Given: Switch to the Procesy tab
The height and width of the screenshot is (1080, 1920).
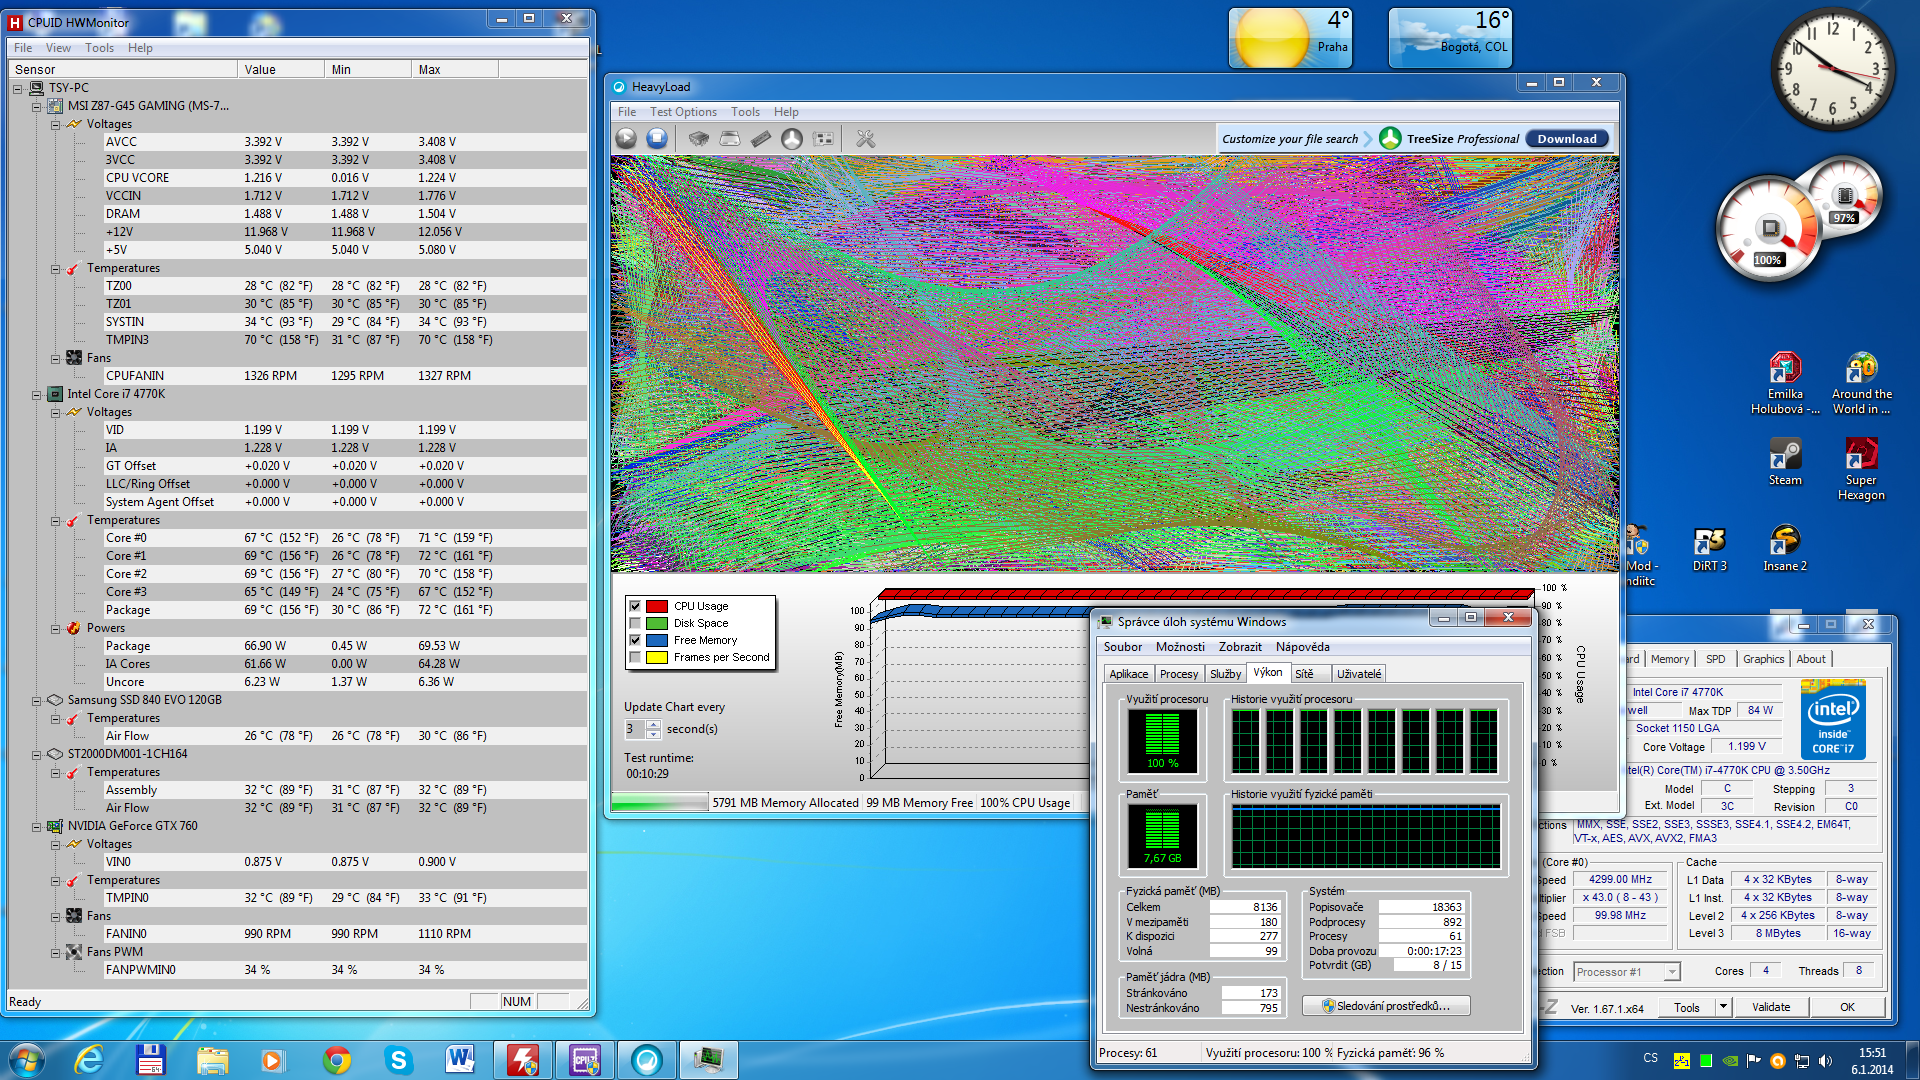Looking at the screenshot, I should pyautogui.click(x=1178, y=674).
